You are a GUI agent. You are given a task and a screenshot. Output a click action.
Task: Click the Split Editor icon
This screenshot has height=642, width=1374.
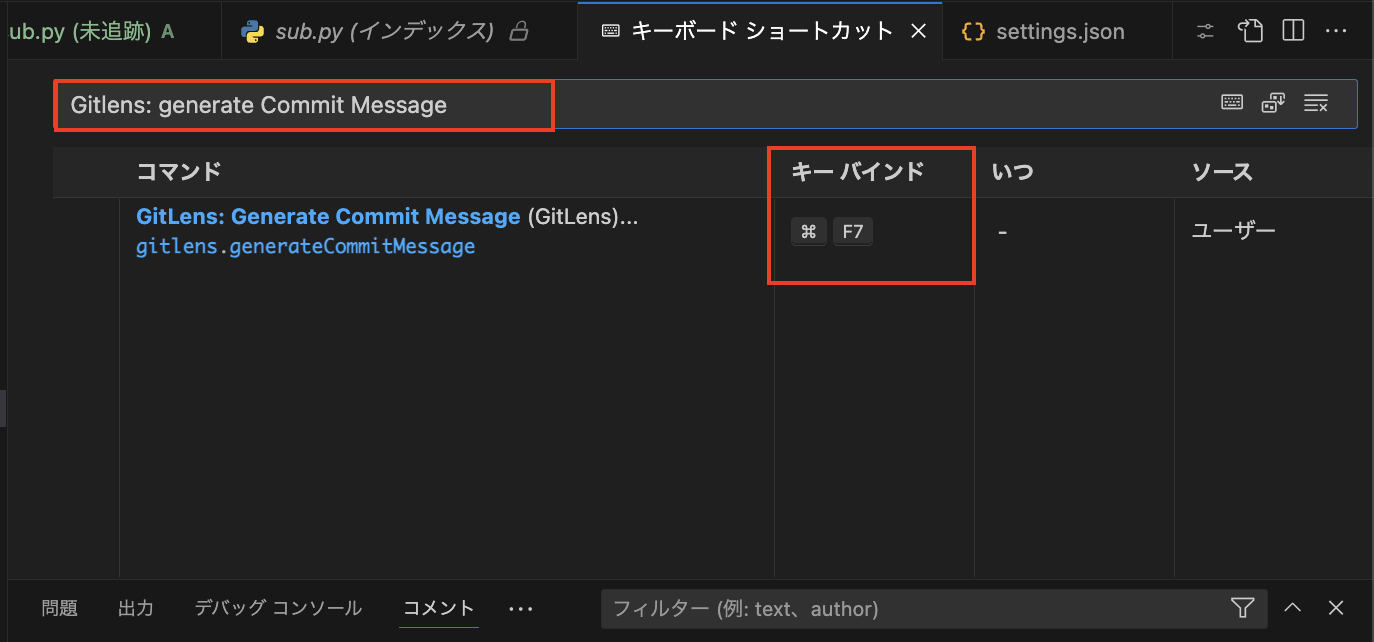1292,31
